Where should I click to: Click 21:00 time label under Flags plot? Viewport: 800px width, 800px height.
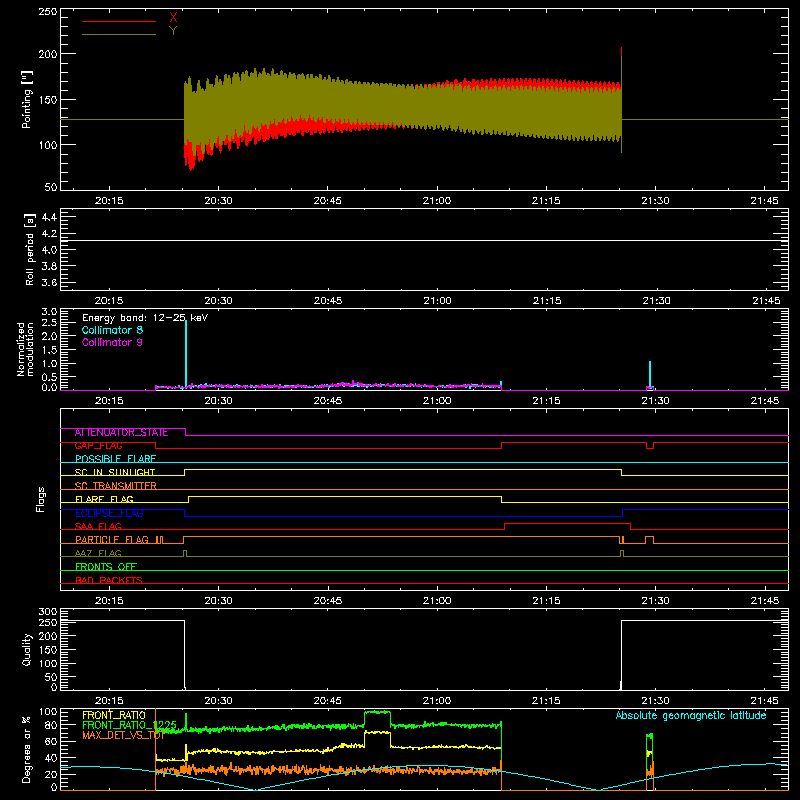pyautogui.click(x=437, y=601)
